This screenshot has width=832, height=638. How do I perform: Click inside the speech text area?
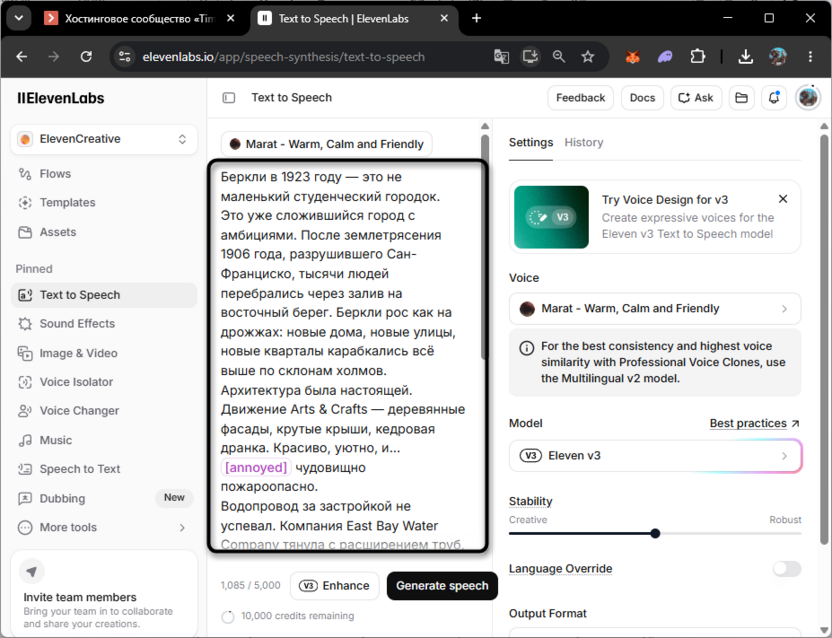tap(348, 356)
